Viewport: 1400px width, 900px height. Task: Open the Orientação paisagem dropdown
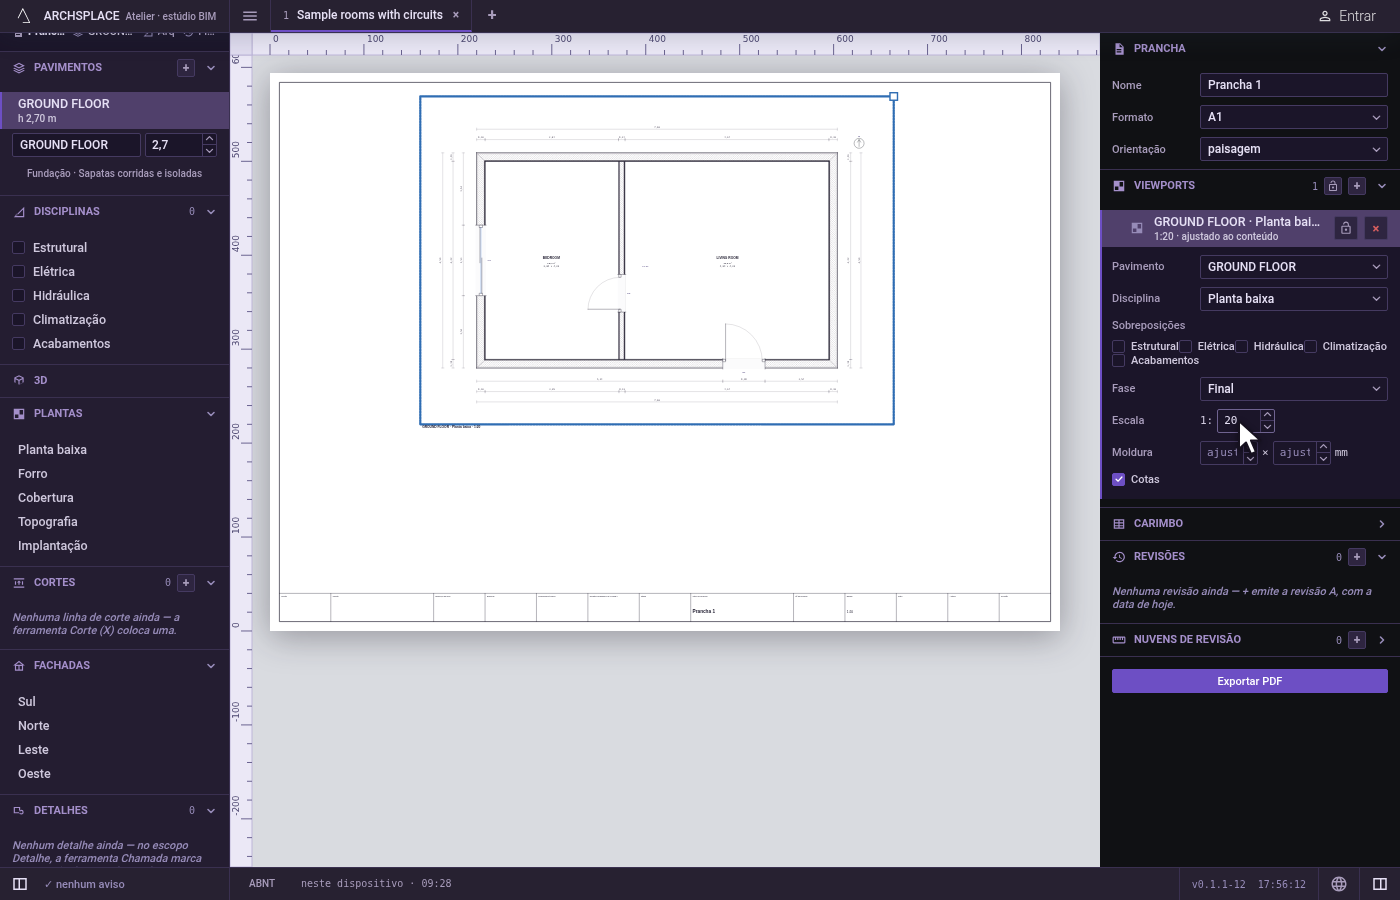pos(1293,149)
